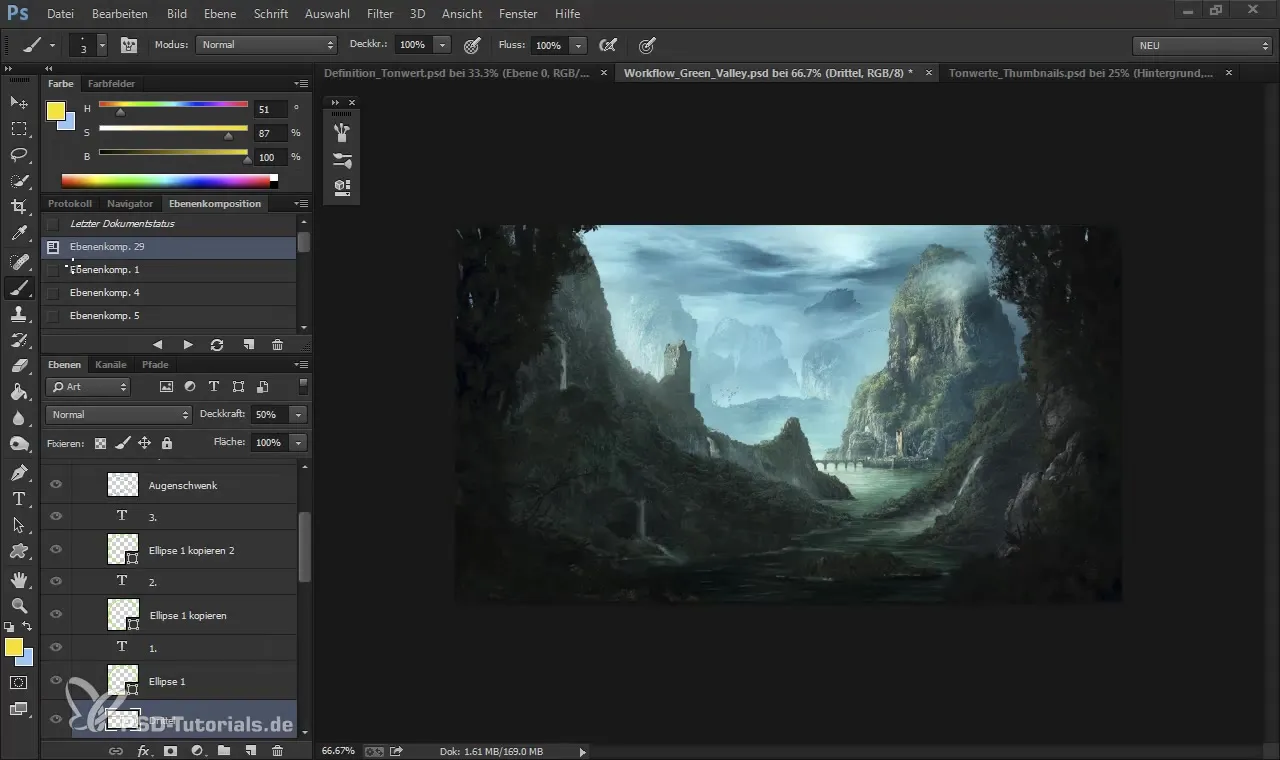Select the Zoom tool

tap(19, 605)
